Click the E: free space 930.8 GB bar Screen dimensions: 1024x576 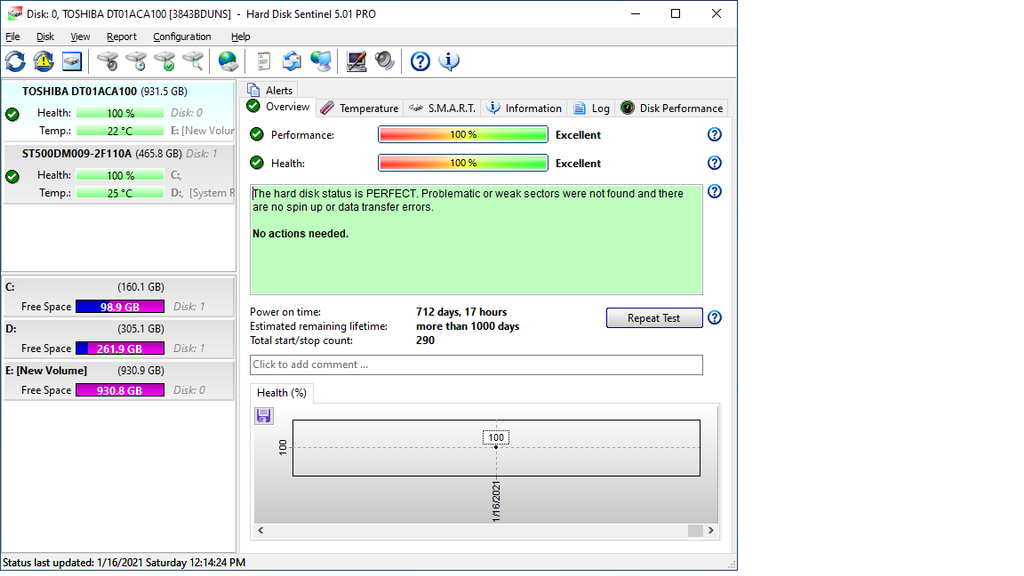[120, 391]
